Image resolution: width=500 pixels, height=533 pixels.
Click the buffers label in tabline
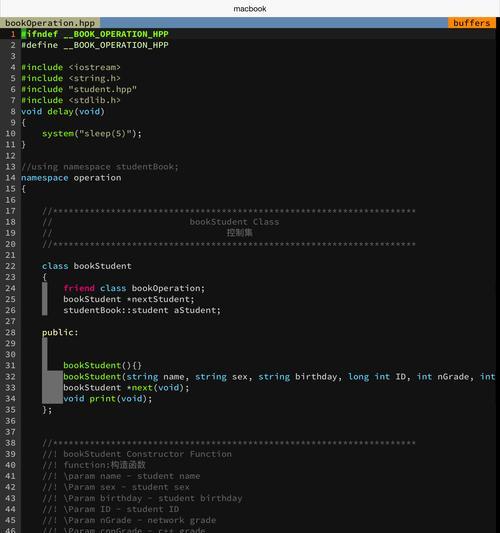coord(471,23)
